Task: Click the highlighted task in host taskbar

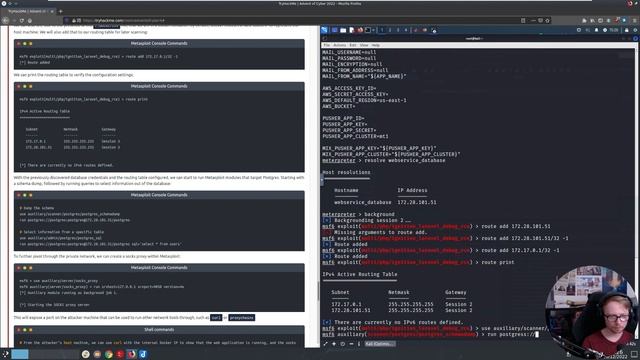Action: [20, 354]
